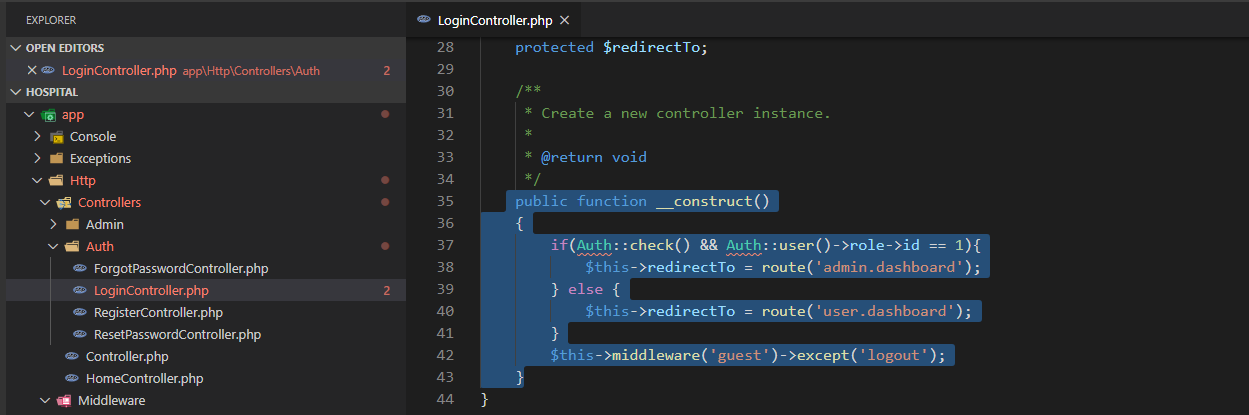Click the PHP icon beside Controller.php
This screenshot has height=415, width=1249.
(x=72, y=356)
